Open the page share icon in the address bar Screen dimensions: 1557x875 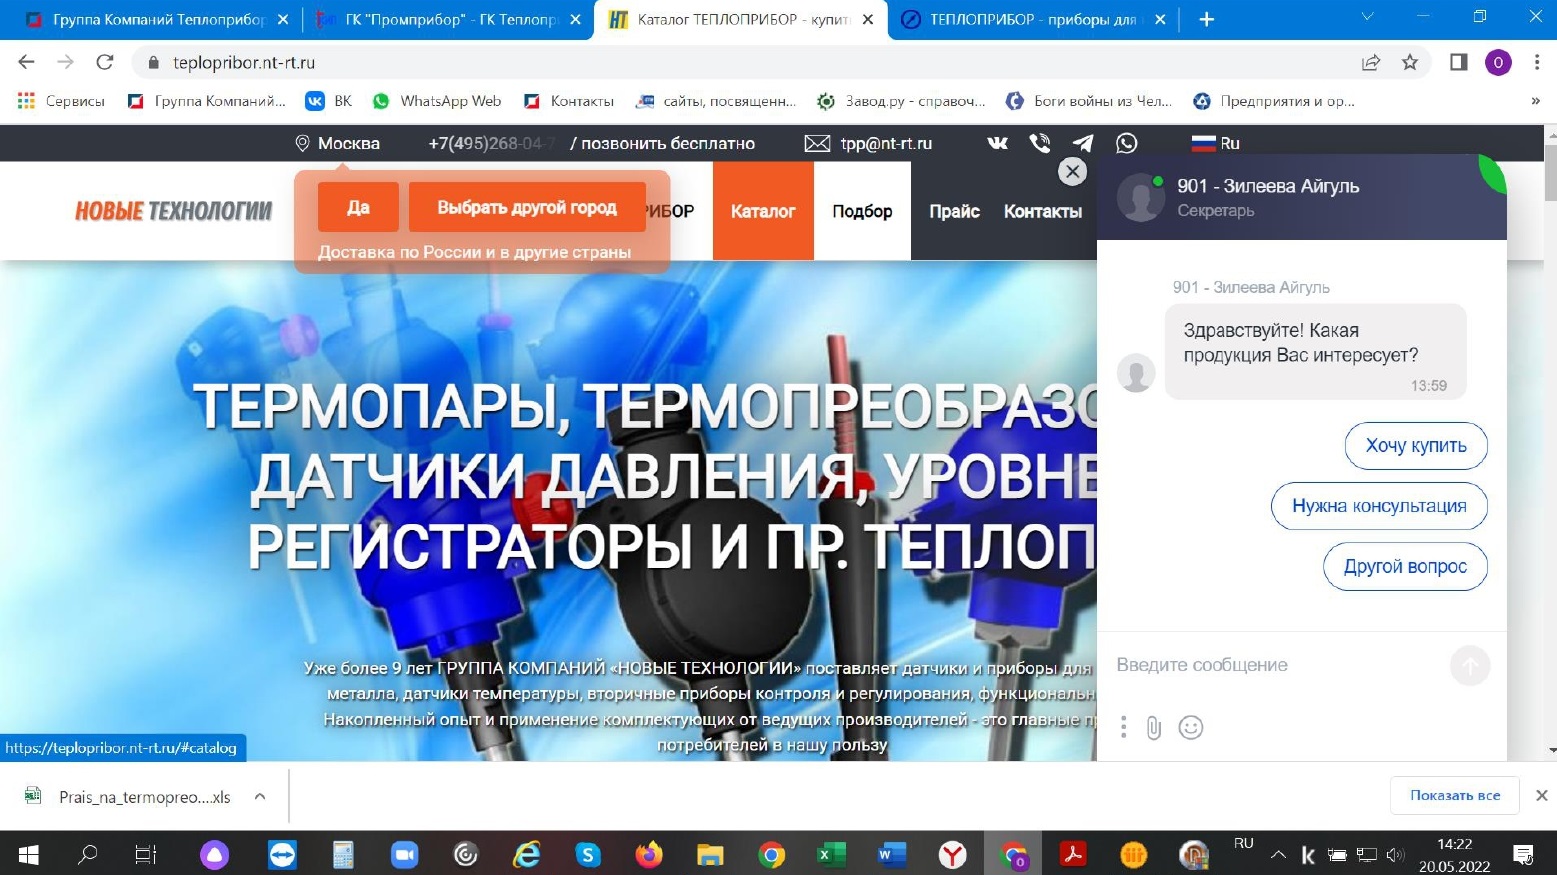(x=1371, y=62)
